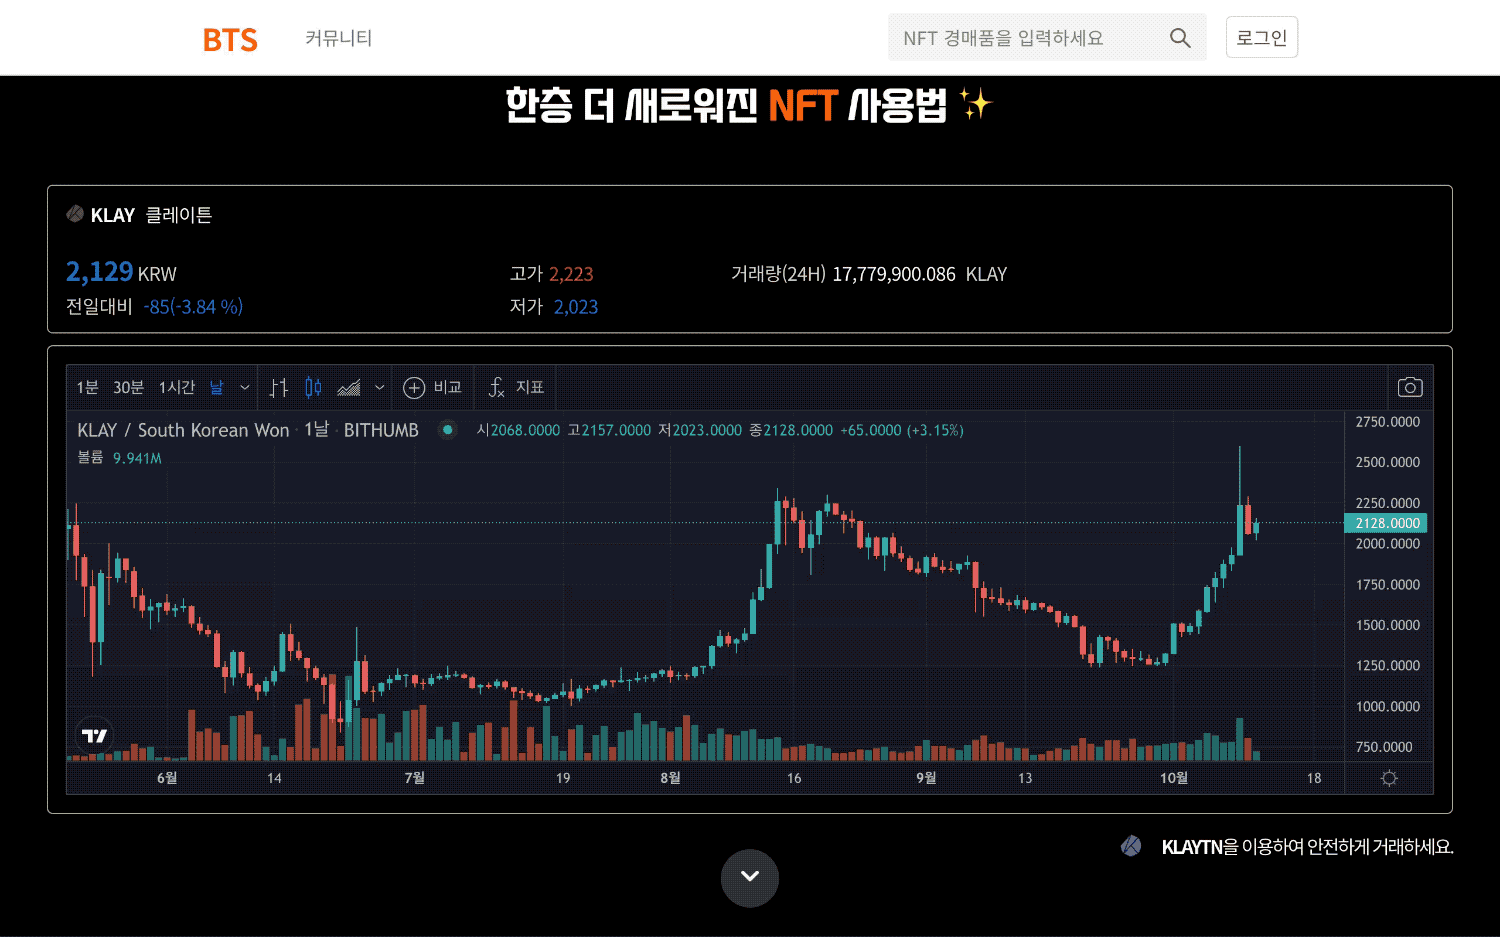Click the BITHUMB exchange label
This screenshot has width=1500, height=937.
(x=381, y=430)
